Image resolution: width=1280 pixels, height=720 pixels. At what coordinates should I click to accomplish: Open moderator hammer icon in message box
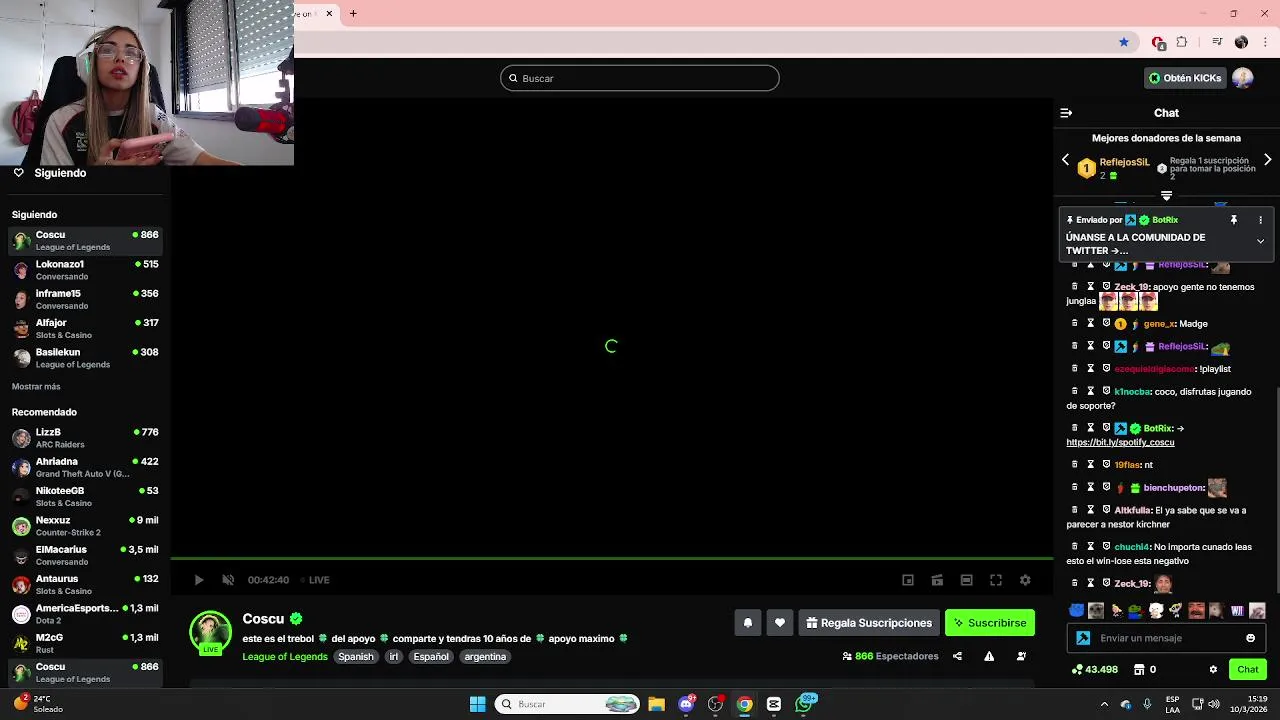(x=1083, y=638)
